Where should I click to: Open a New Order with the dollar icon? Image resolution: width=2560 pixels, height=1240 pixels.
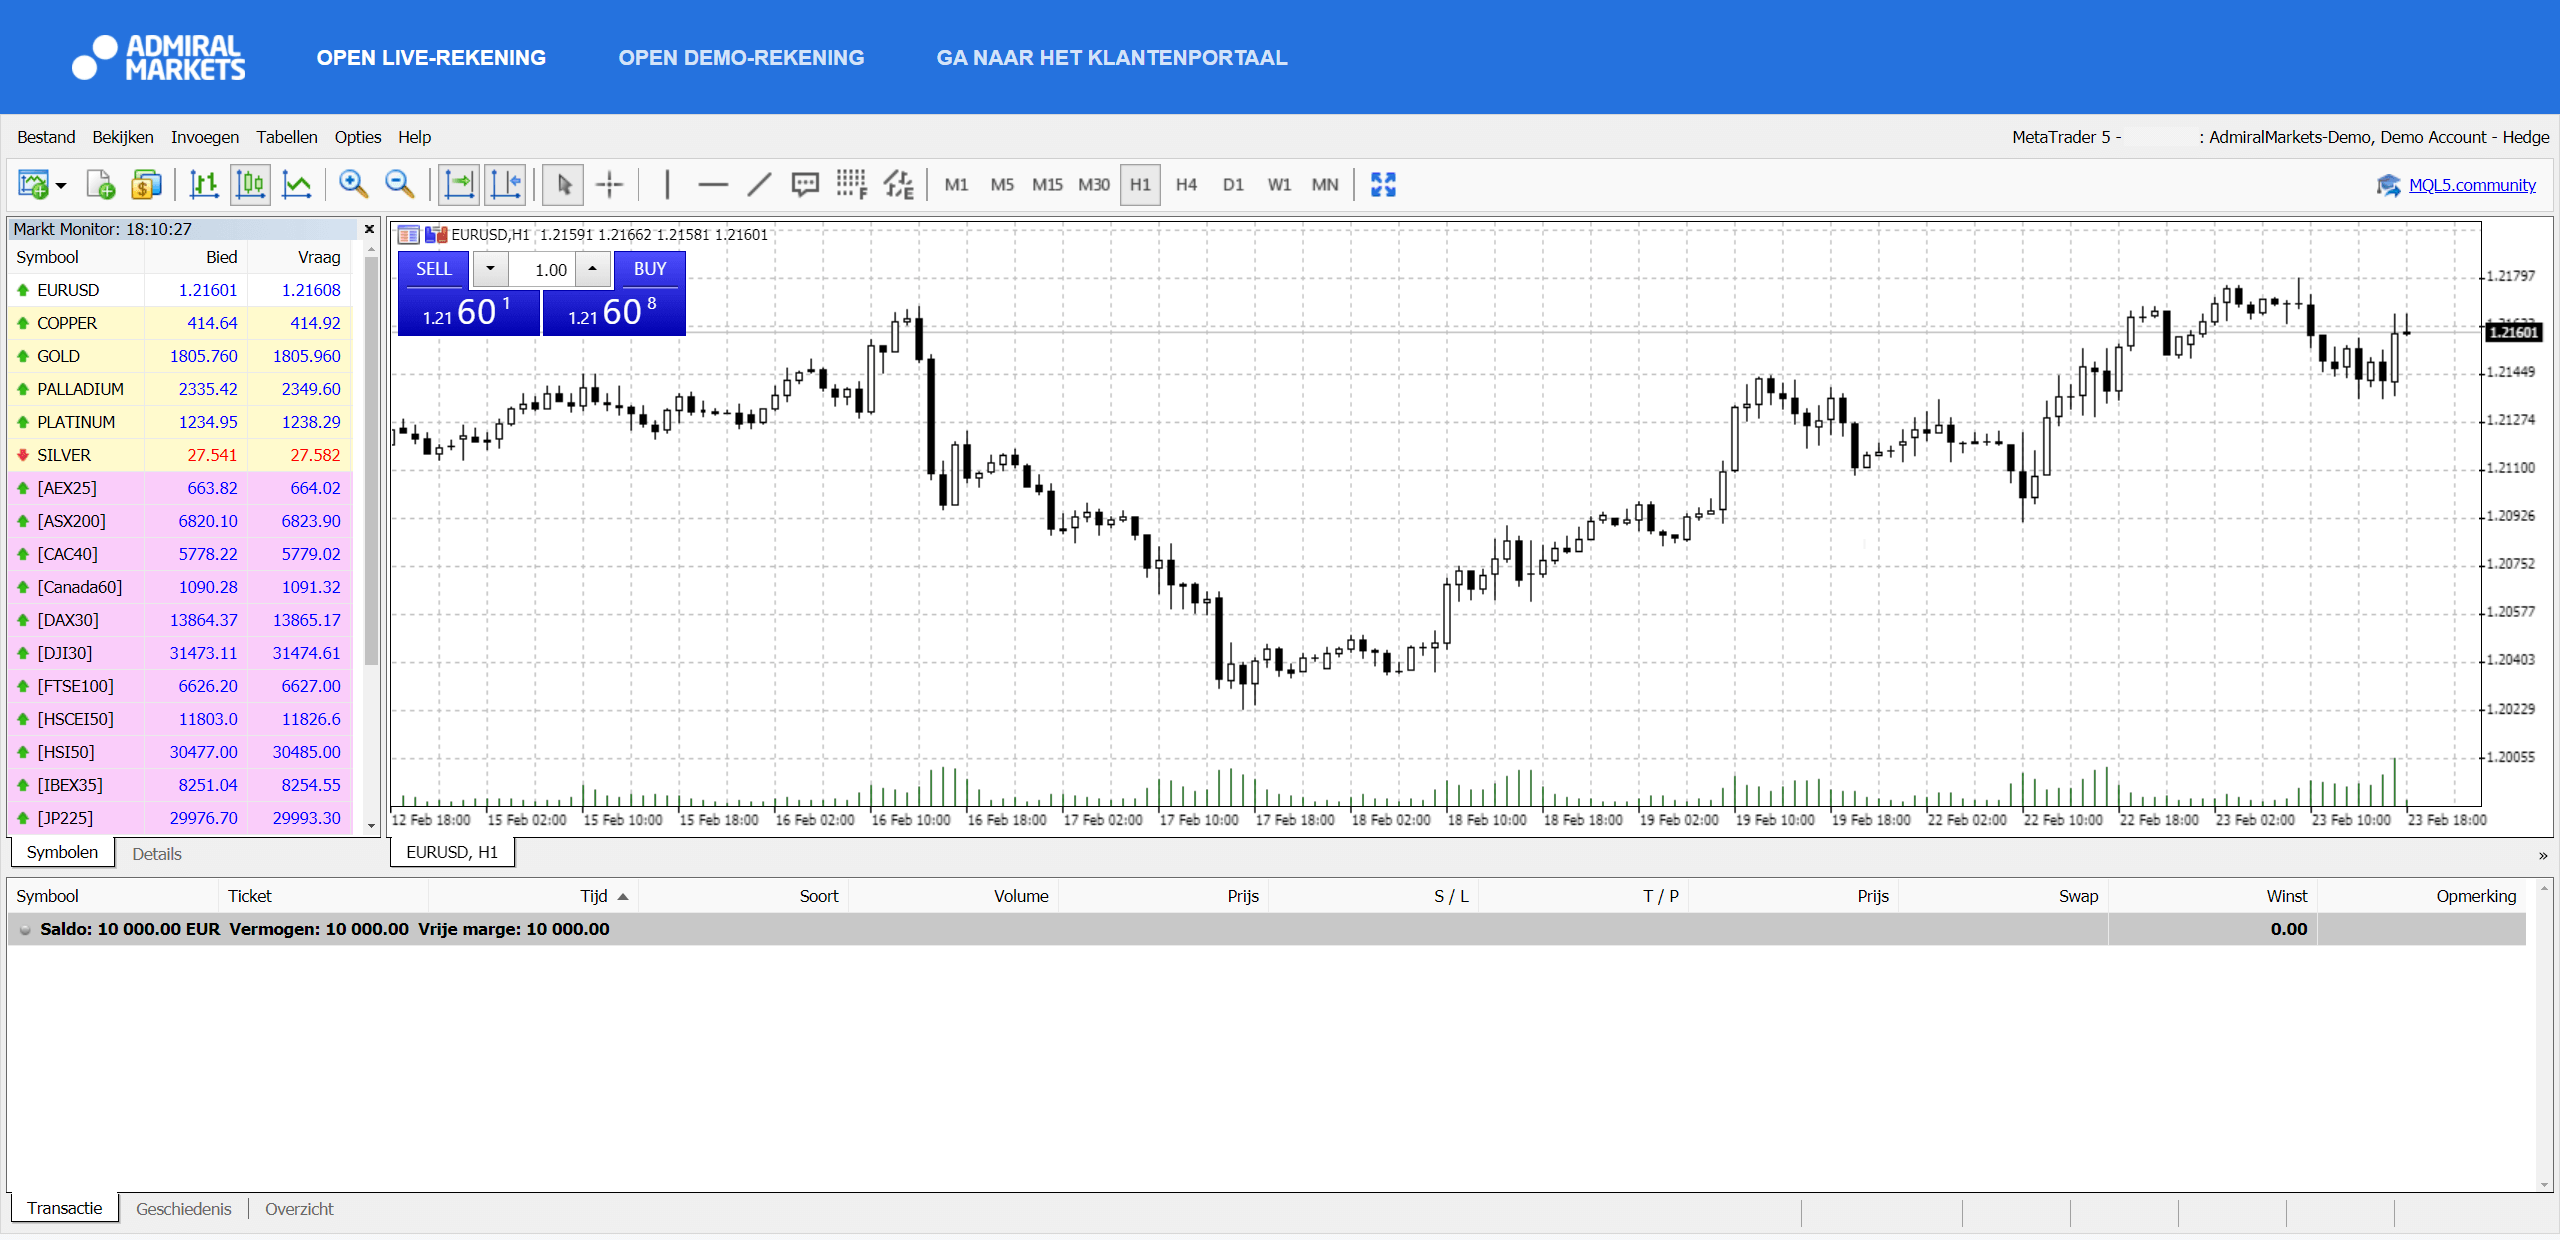[x=146, y=184]
